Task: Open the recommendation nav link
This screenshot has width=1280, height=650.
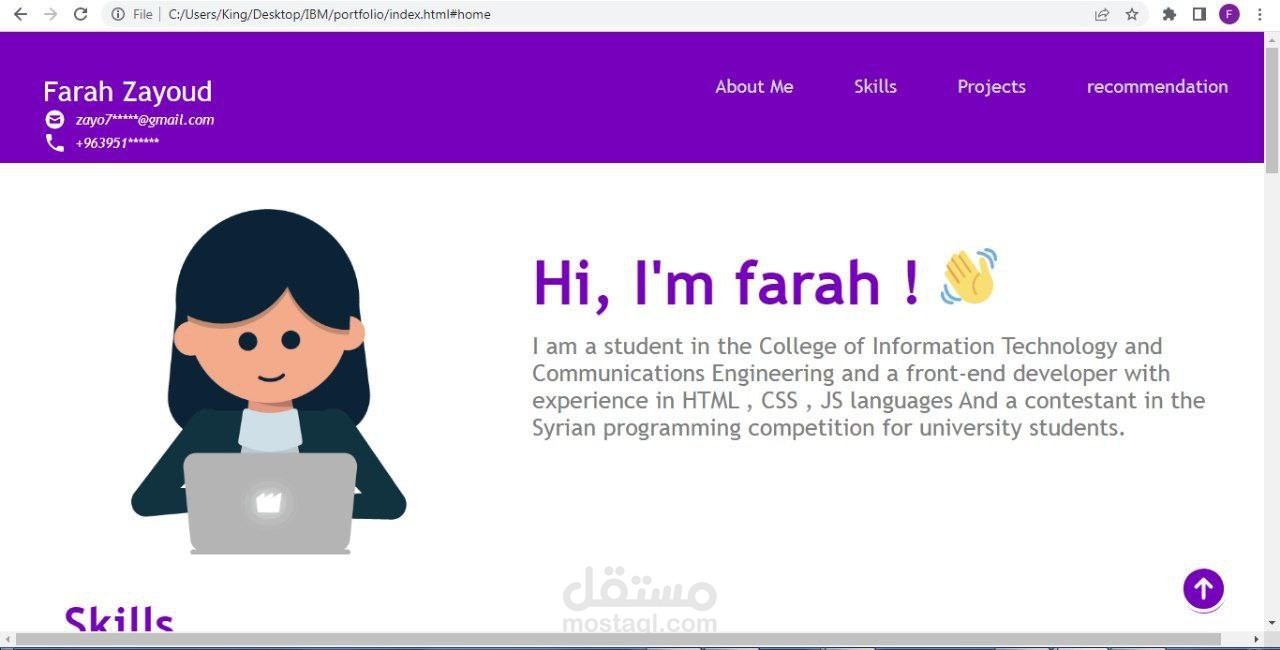Action: pos(1157,87)
